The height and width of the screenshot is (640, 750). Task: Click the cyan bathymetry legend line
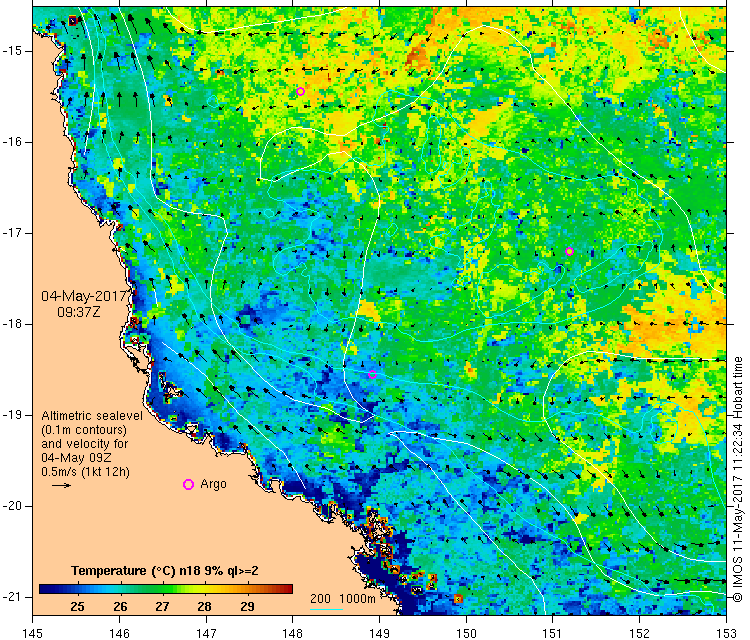pos(326,609)
